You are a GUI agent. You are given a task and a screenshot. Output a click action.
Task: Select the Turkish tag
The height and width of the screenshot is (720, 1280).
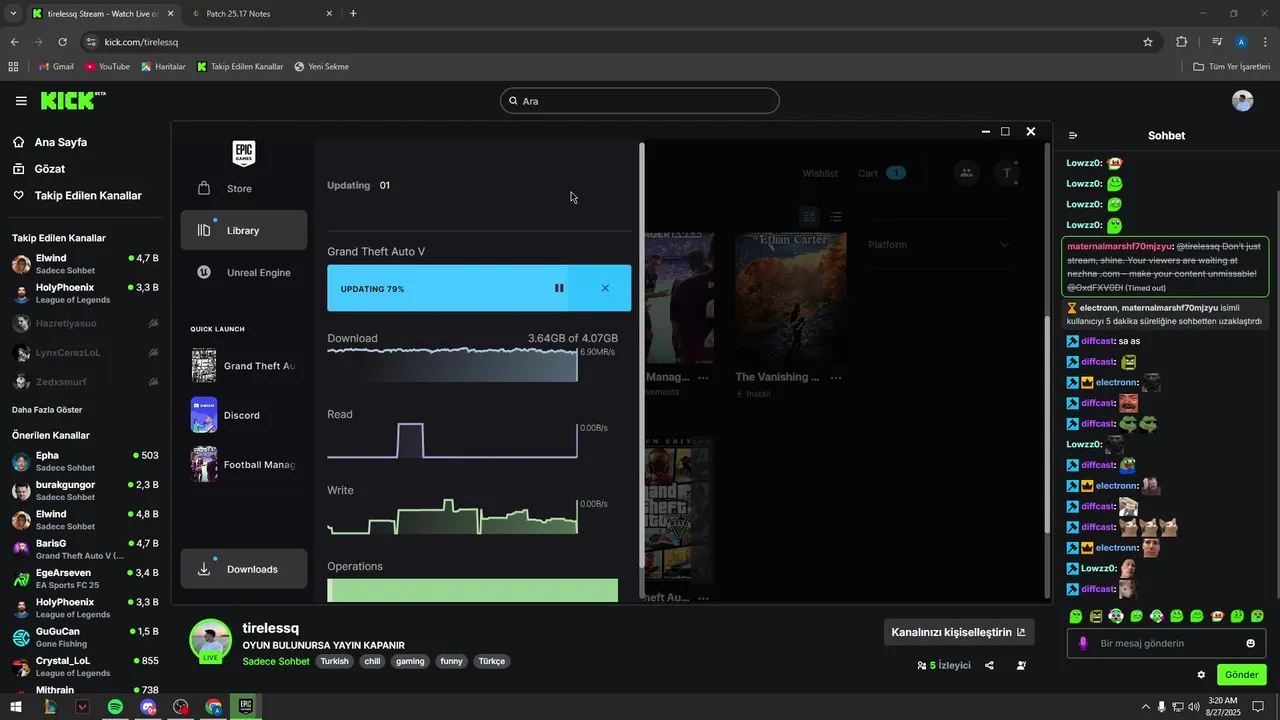pyautogui.click(x=335, y=661)
